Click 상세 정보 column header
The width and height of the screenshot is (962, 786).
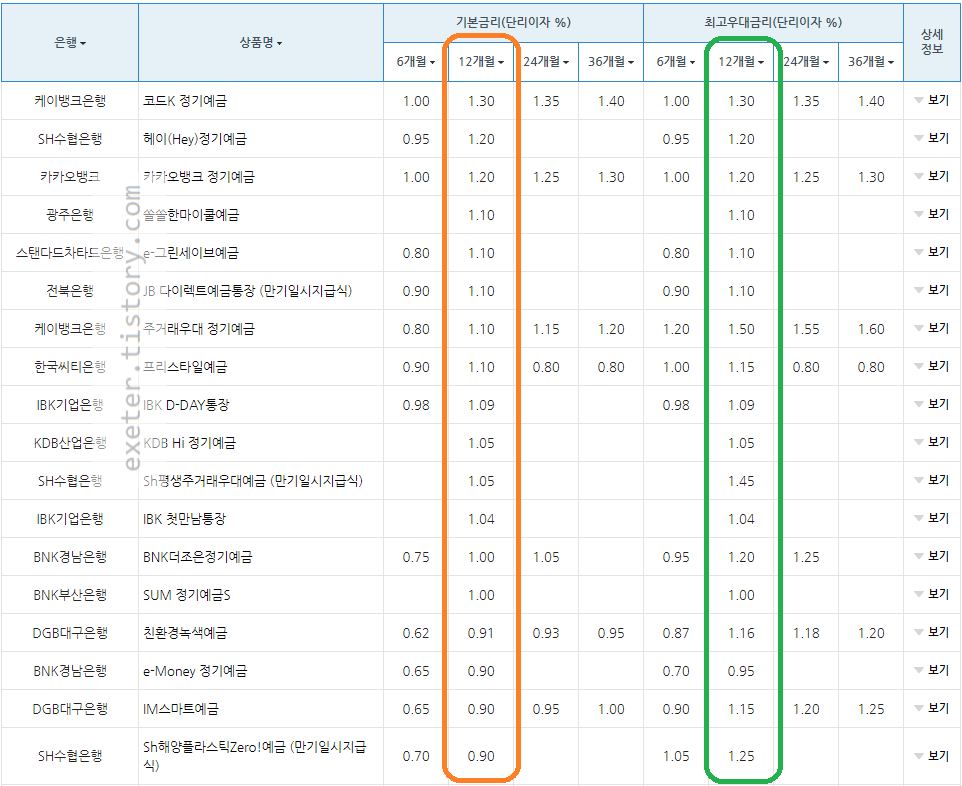[x=932, y=42]
